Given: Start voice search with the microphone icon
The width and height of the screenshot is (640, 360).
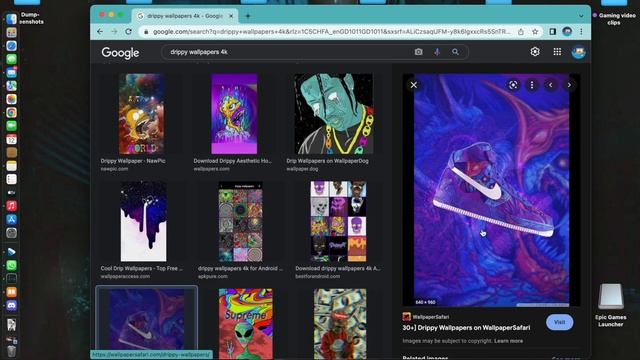Looking at the screenshot, I should coord(437,52).
